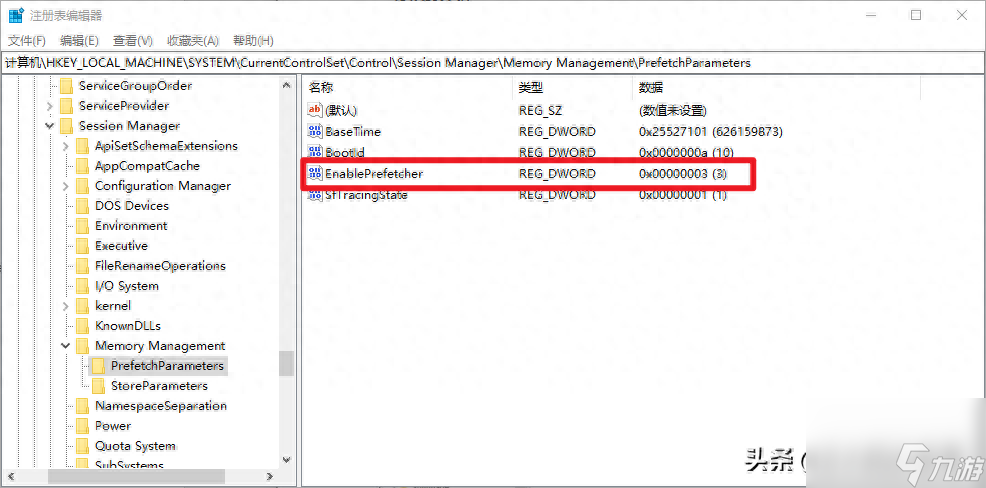Click the ServiceProvider folder icon
The height and width of the screenshot is (488, 986).
(x=66, y=106)
